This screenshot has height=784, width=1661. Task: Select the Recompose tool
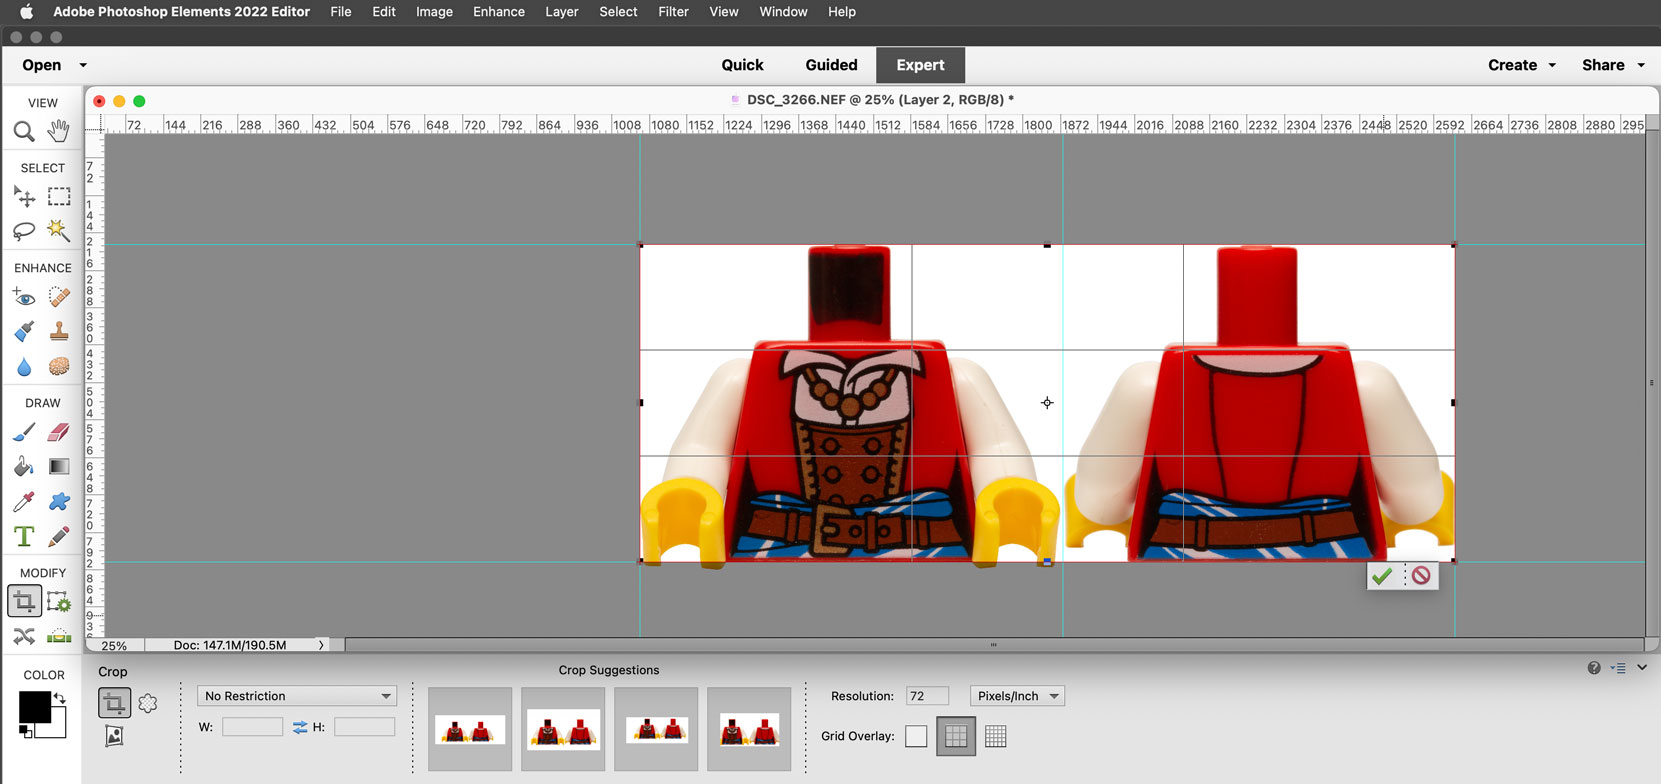59,601
